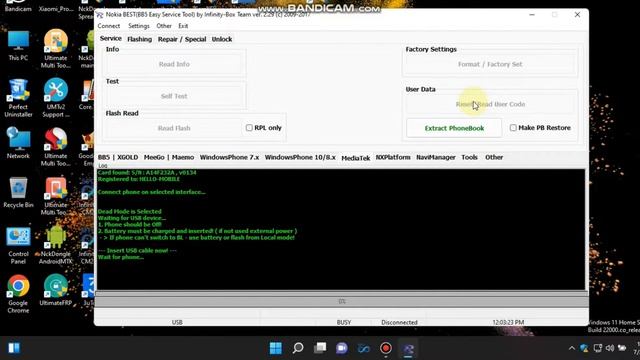Launch UltimateFRP desktop icon

tap(56, 290)
